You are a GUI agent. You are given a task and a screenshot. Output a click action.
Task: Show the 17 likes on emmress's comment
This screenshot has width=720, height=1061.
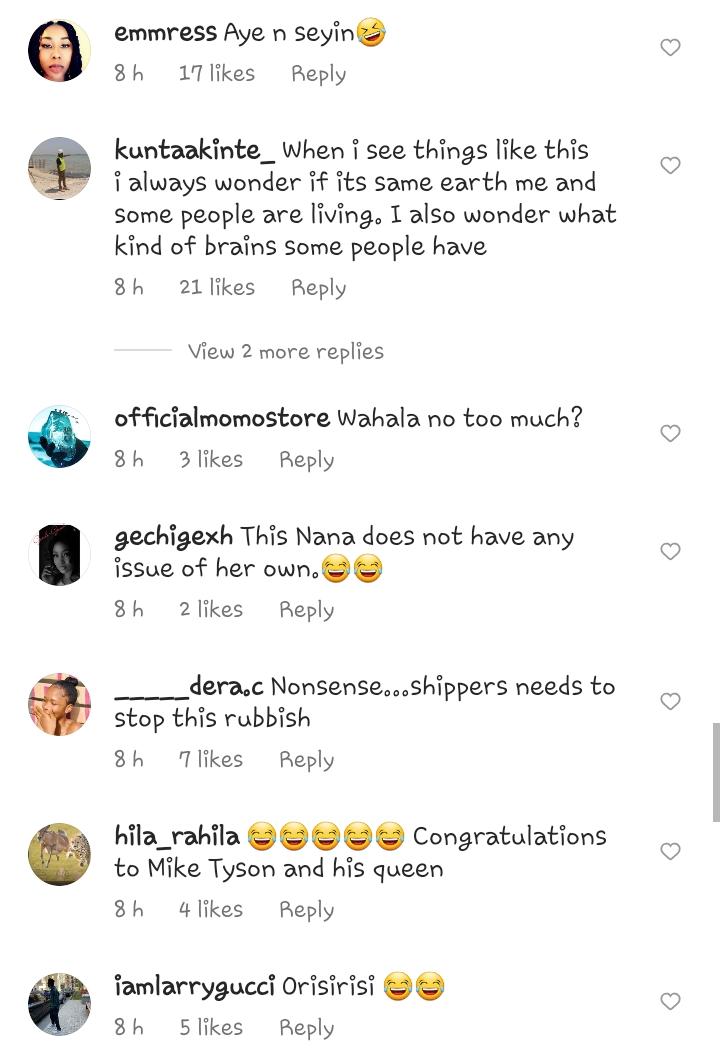tap(217, 73)
